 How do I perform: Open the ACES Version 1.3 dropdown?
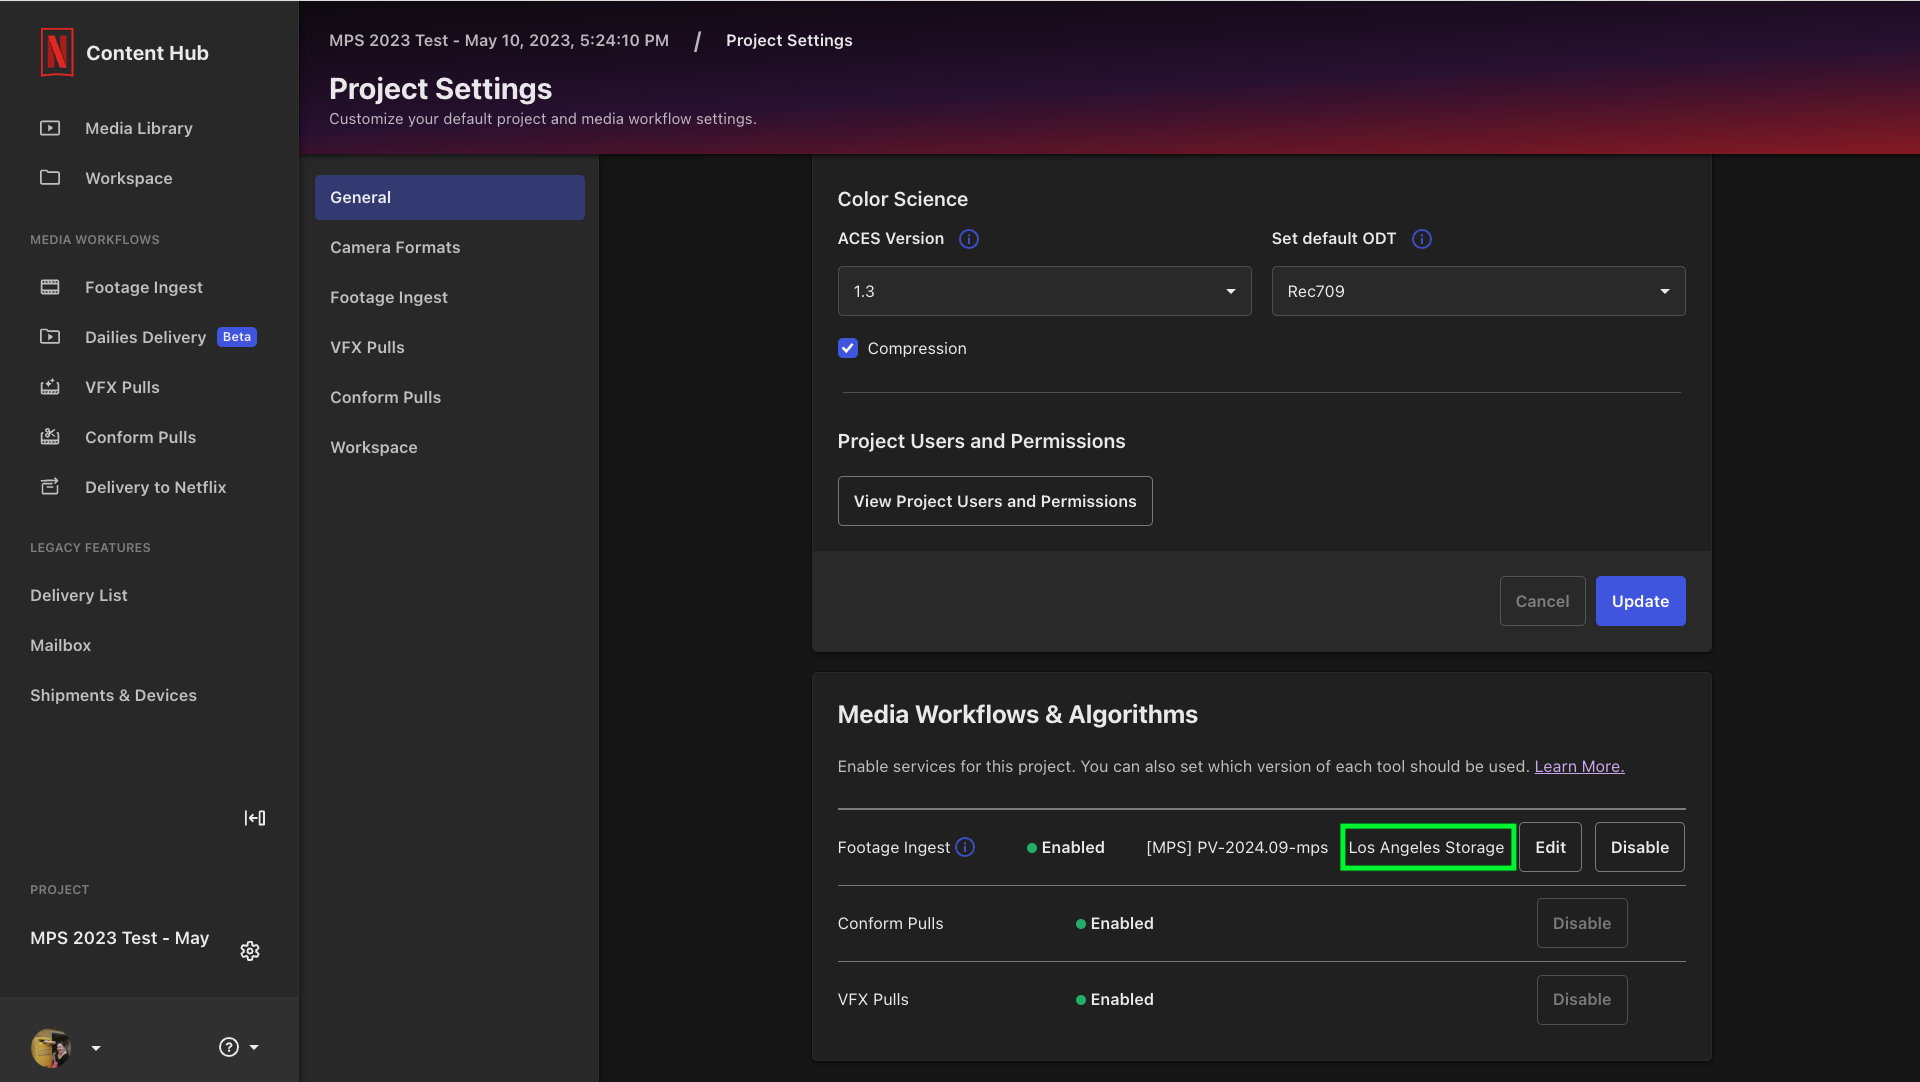(1044, 291)
